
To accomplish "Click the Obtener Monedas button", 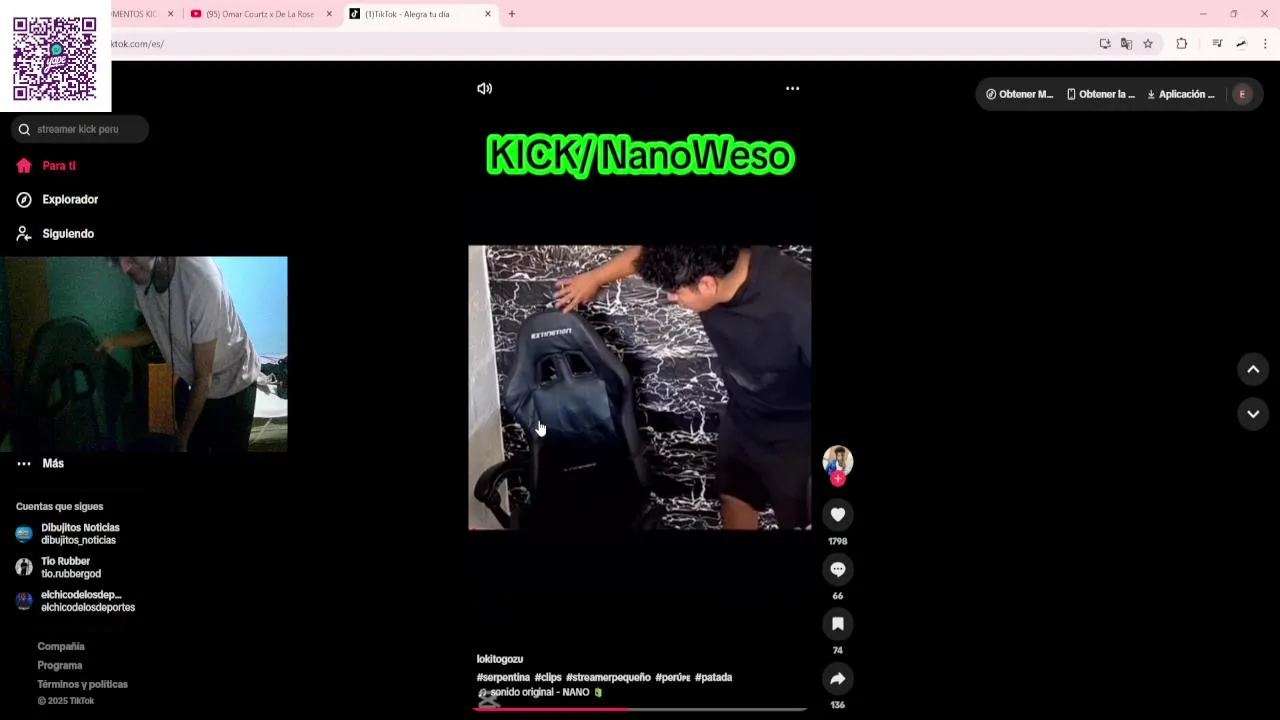I will coord(1020,94).
